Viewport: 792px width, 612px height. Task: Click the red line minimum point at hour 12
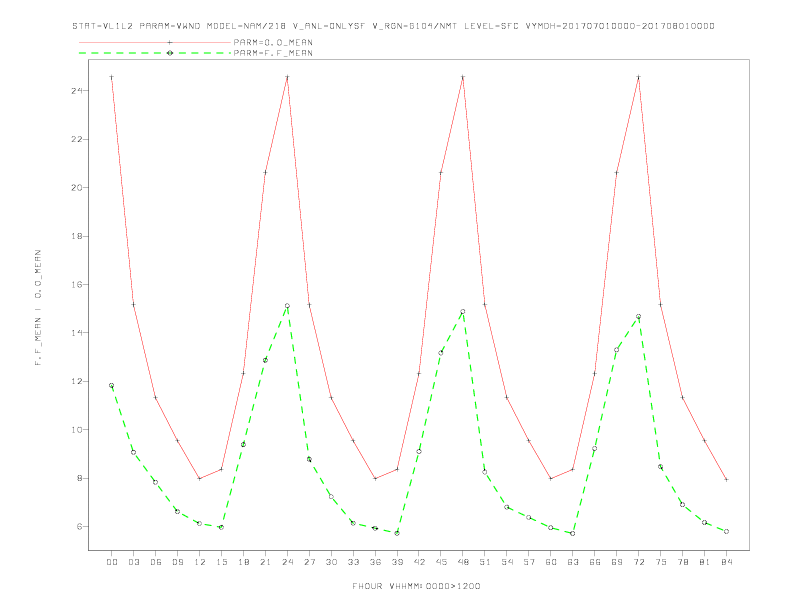[200, 479]
